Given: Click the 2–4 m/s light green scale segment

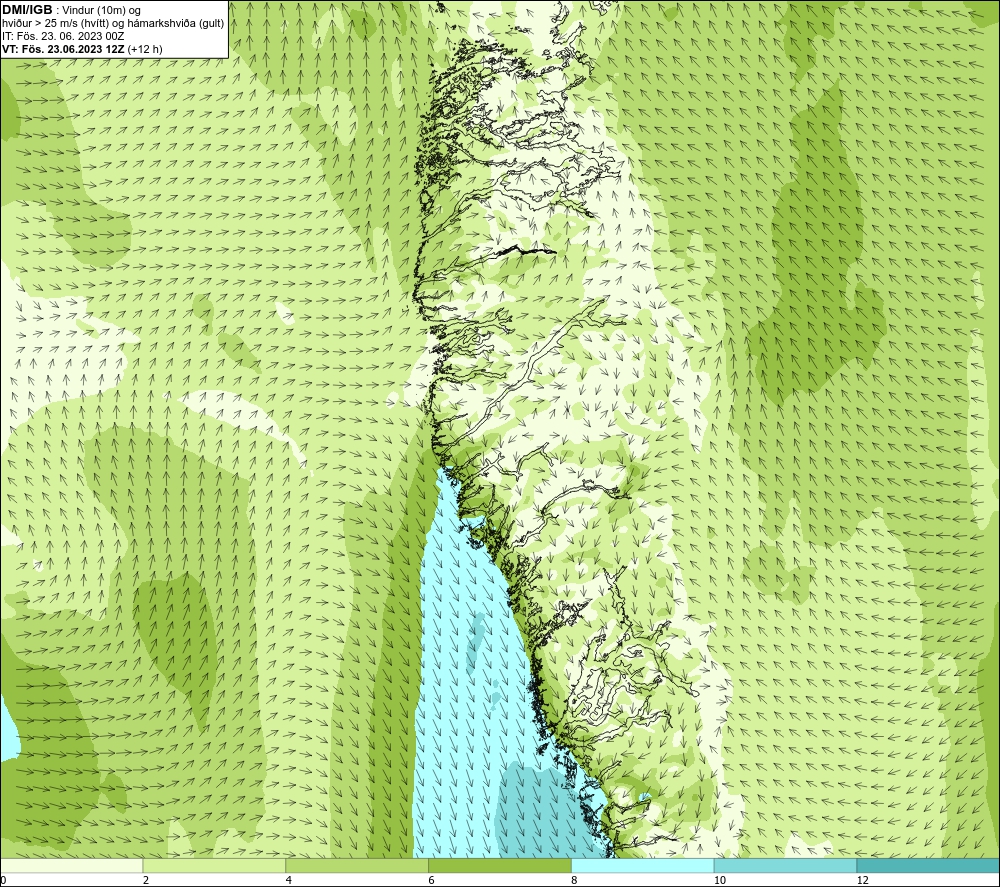Looking at the screenshot, I should tap(214, 865).
